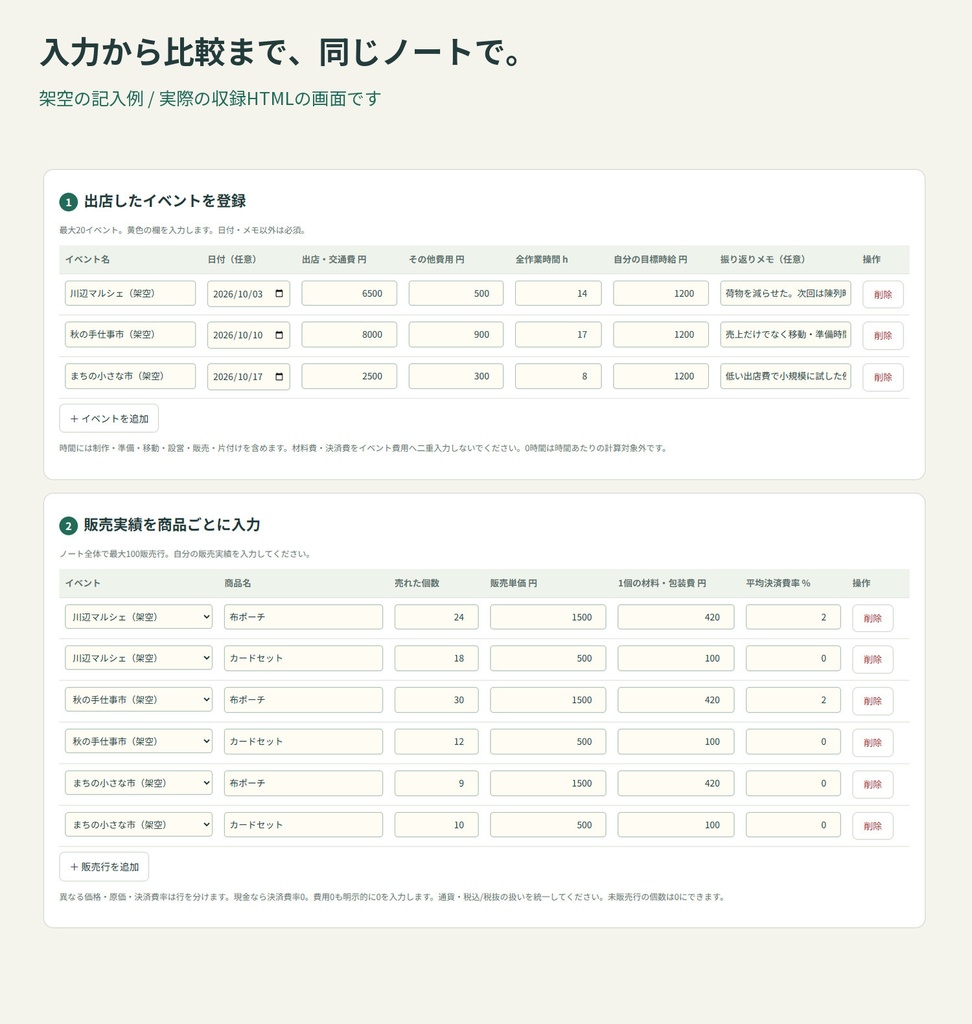Open event dropdown for まちの小さな市 カードセット row
Screen dimensions: 972x1024
(x=138, y=825)
